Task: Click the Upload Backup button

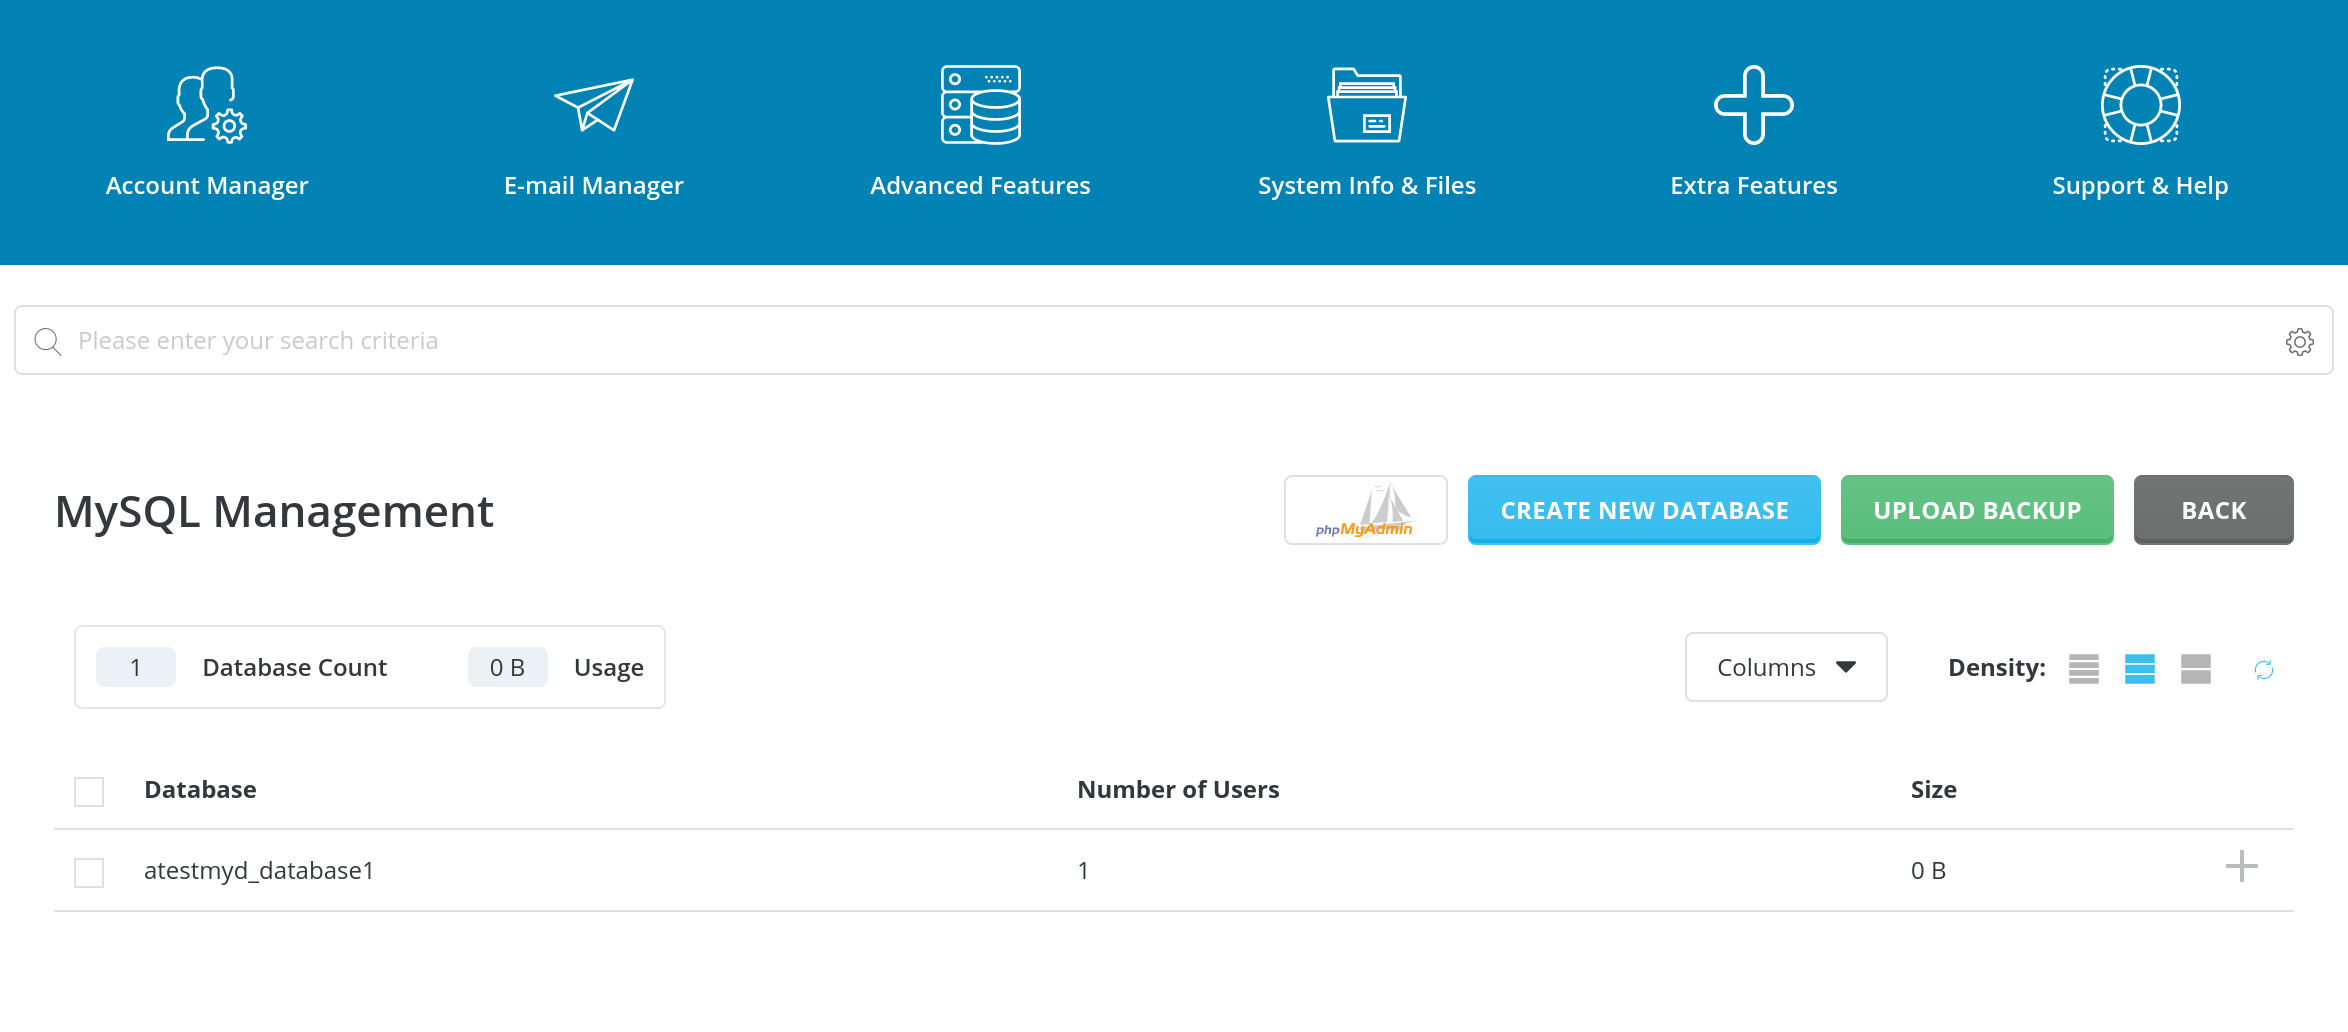Action: coord(1976,510)
